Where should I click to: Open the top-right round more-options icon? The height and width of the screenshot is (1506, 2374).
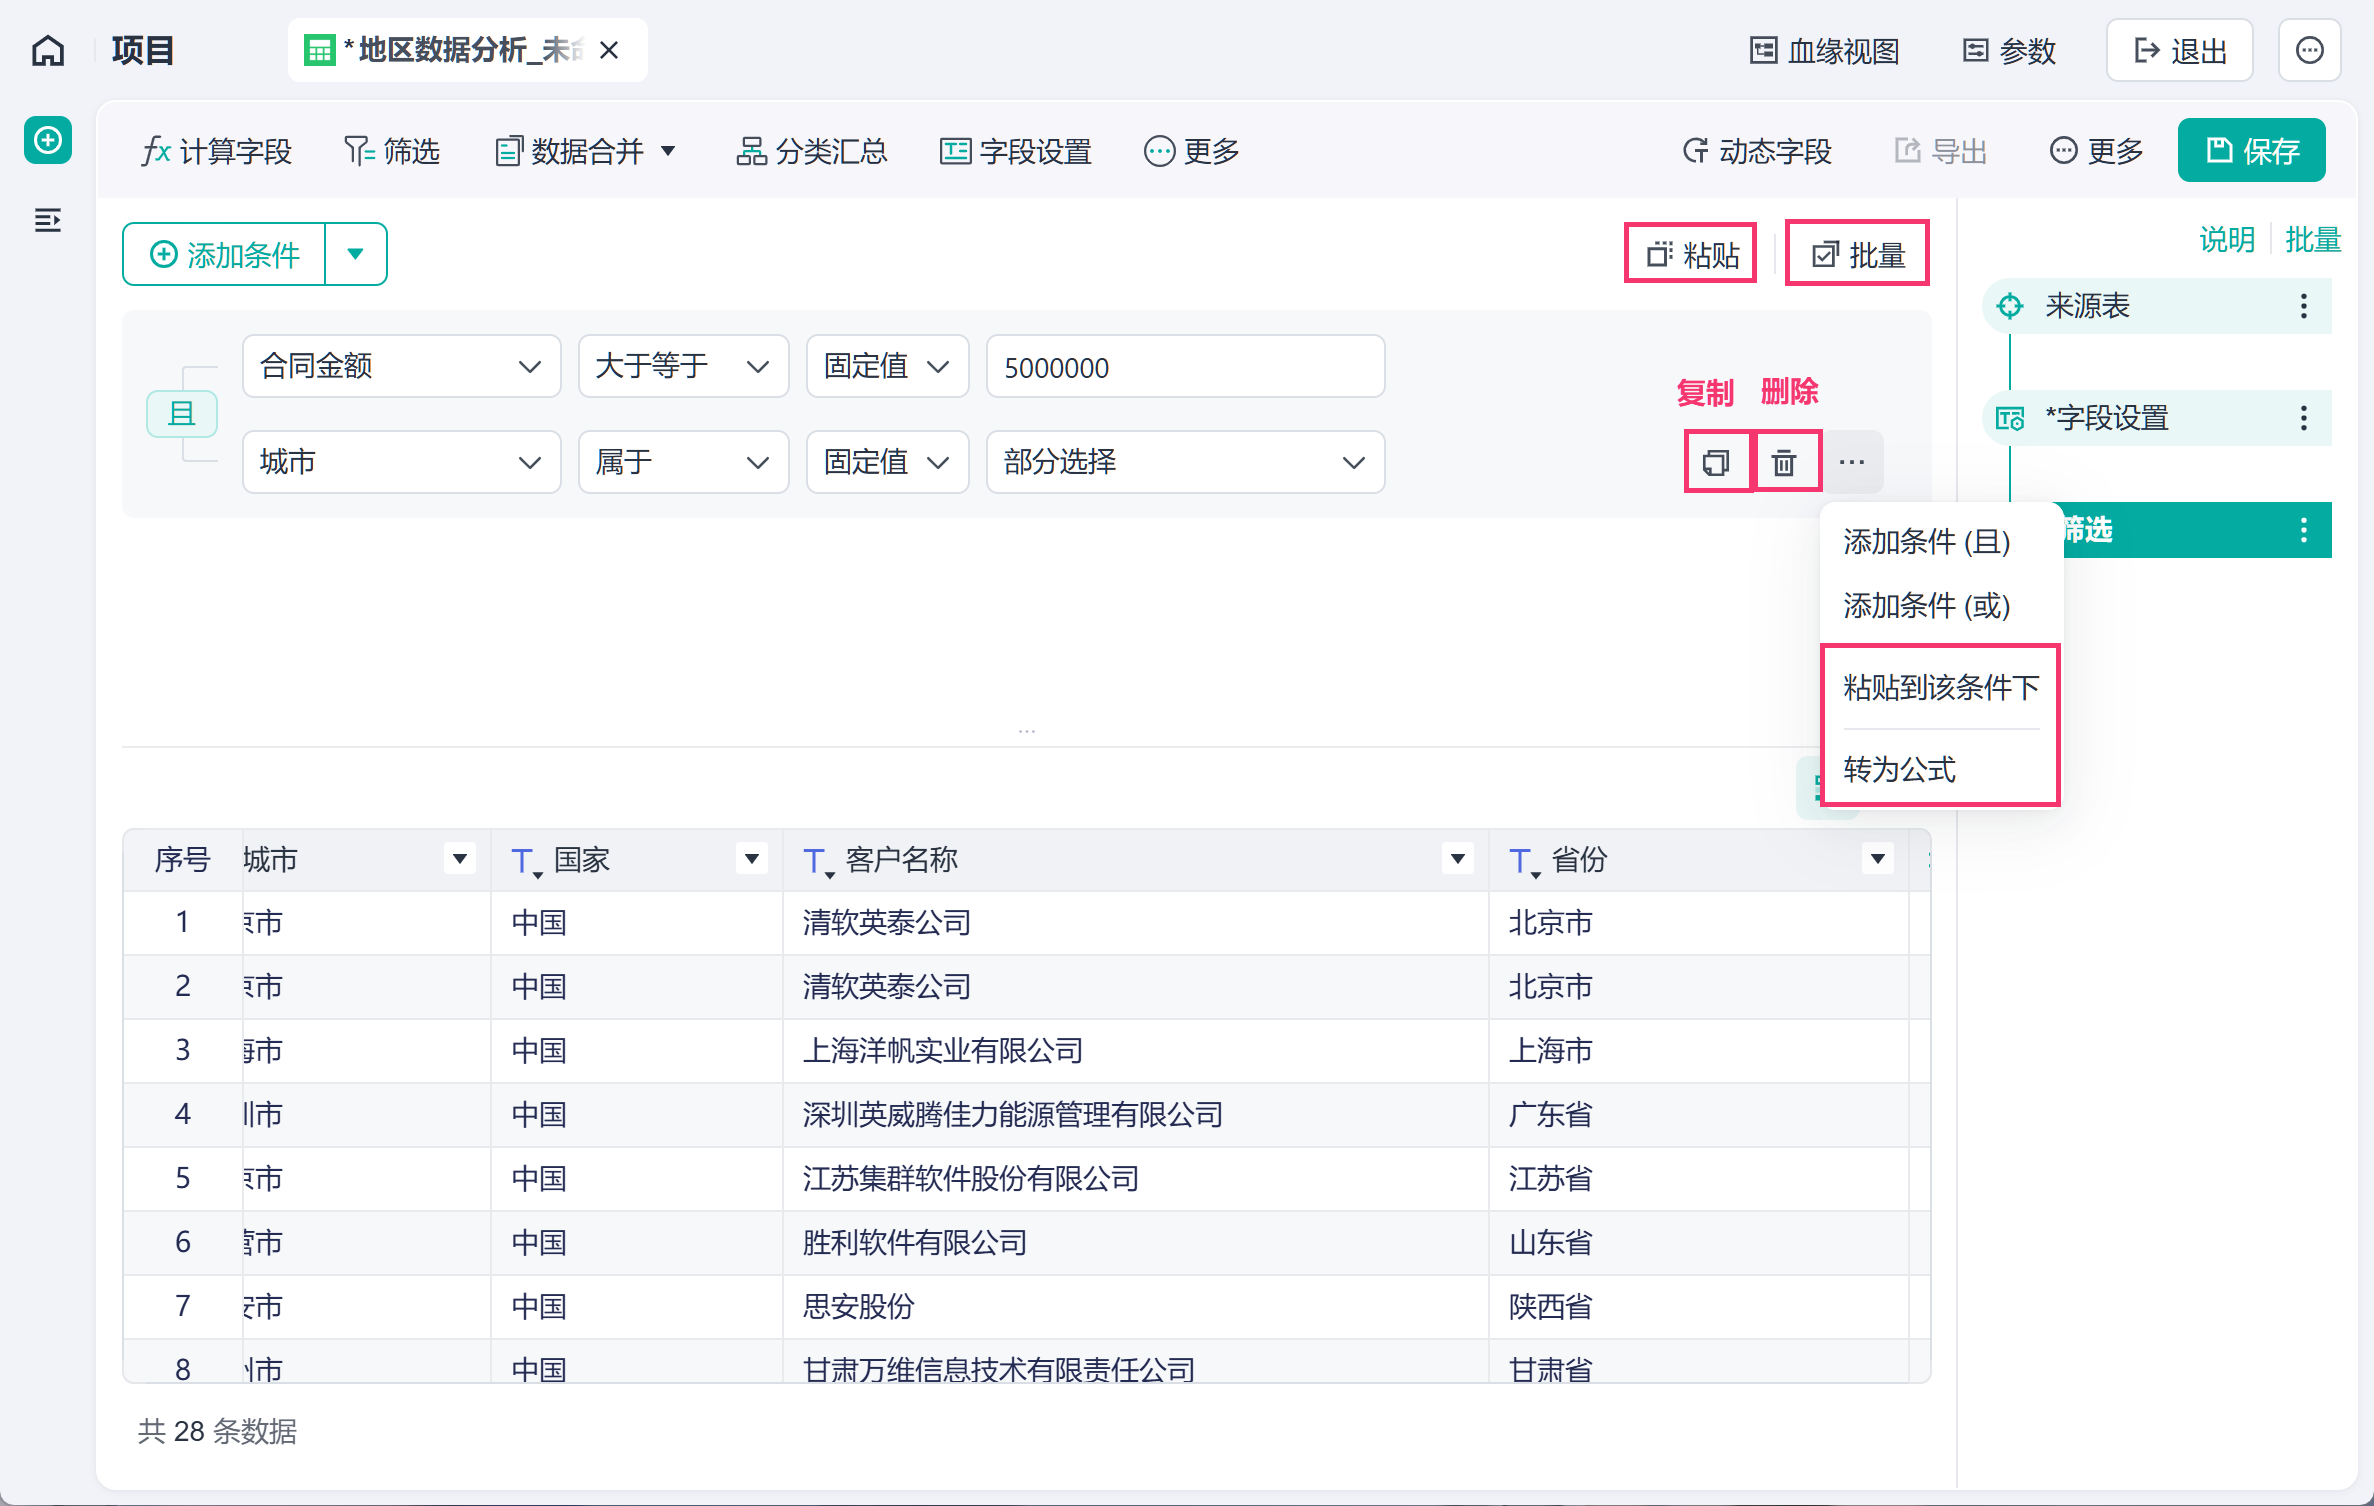pyautogui.click(x=2310, y=50)
